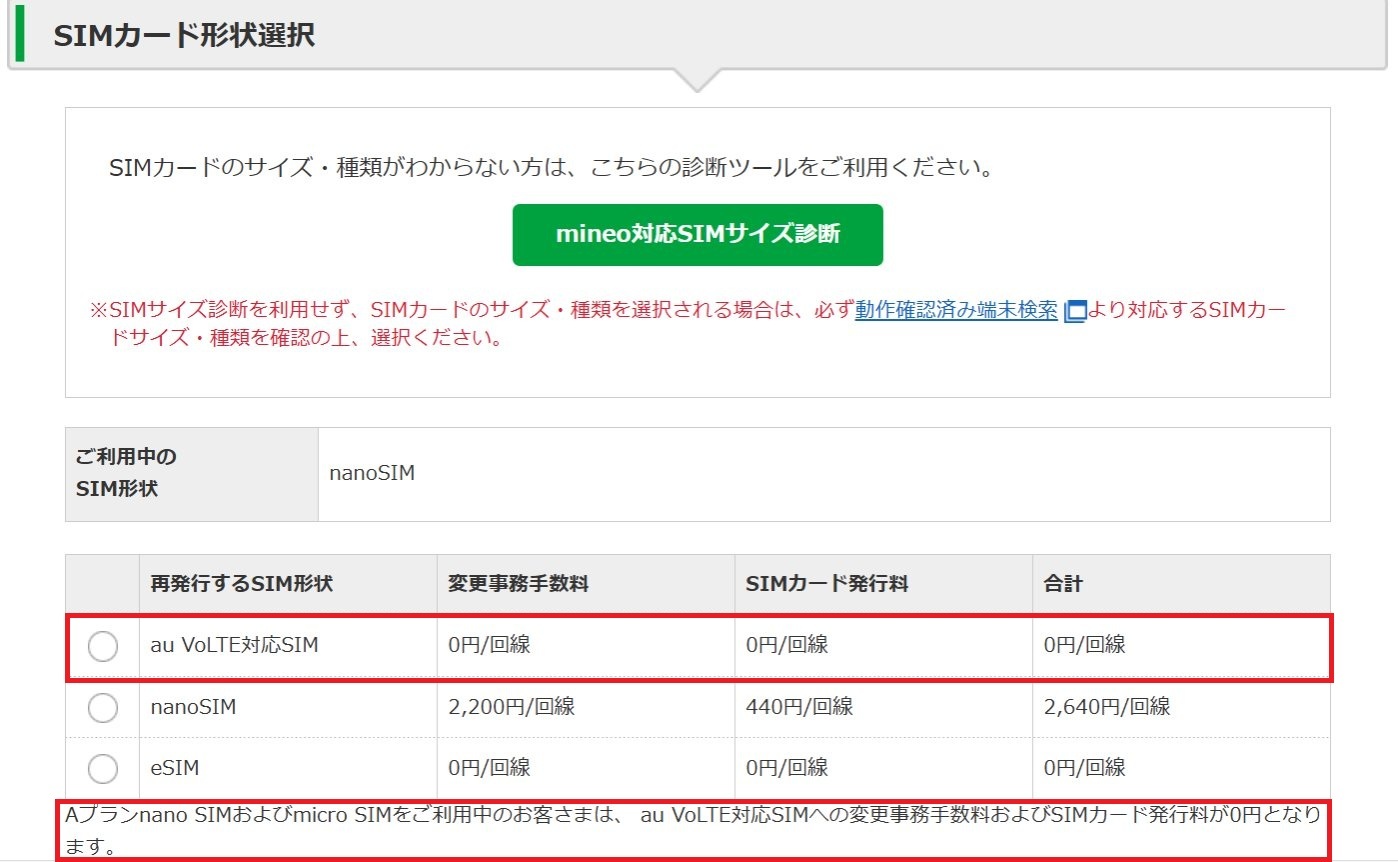
Task: Select the au VoLTE対応SIM radio button
Action: tap(103, 646)
